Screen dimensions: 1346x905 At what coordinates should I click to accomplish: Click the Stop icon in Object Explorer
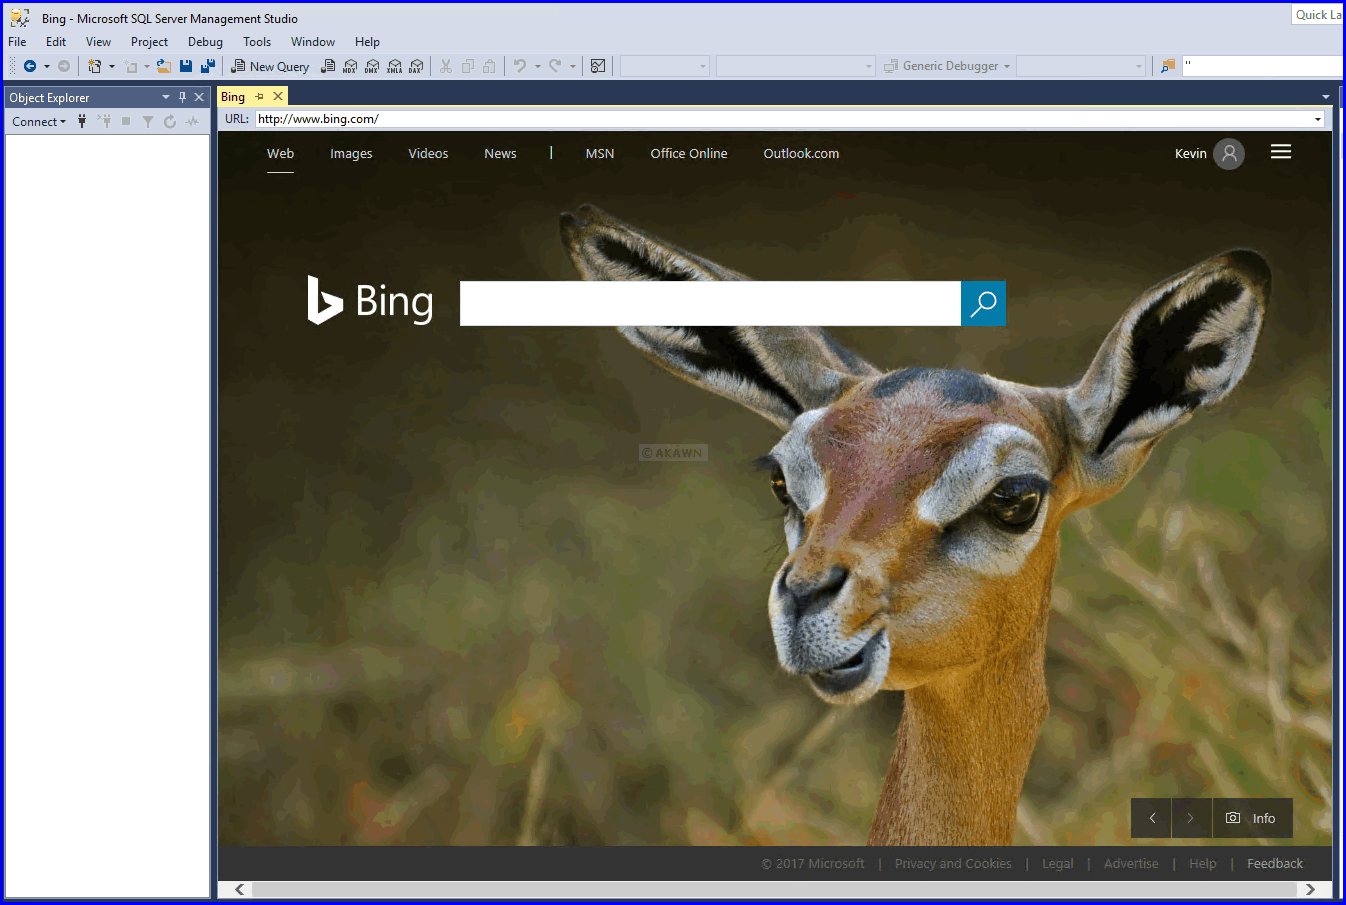(x=126, y=121)
